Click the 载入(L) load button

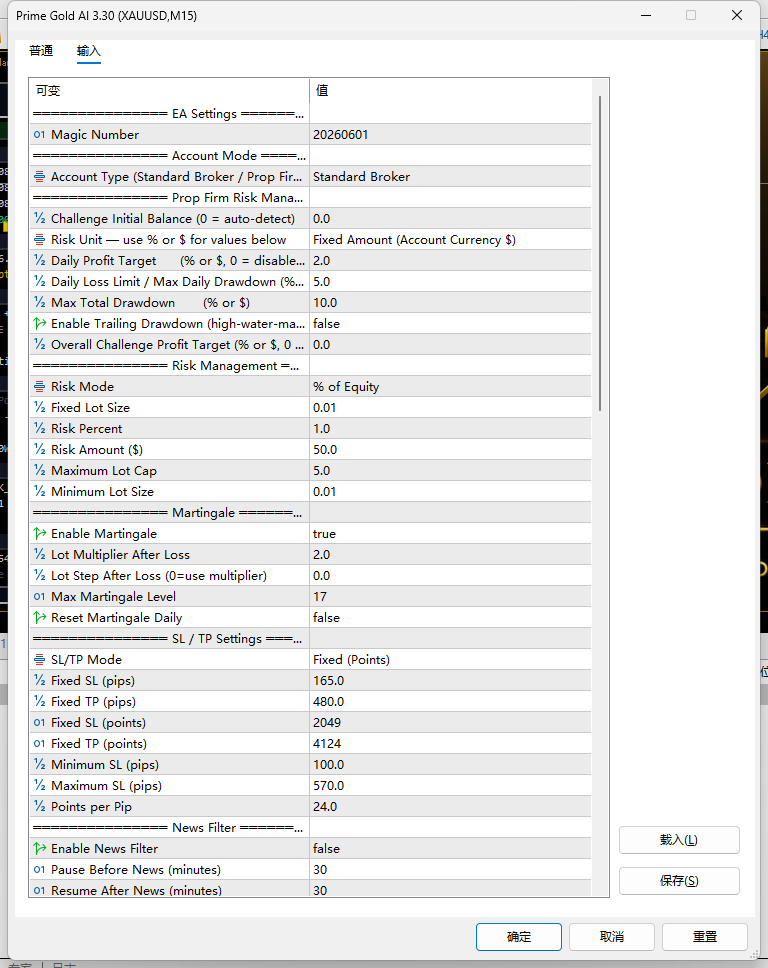pos(679,840)
